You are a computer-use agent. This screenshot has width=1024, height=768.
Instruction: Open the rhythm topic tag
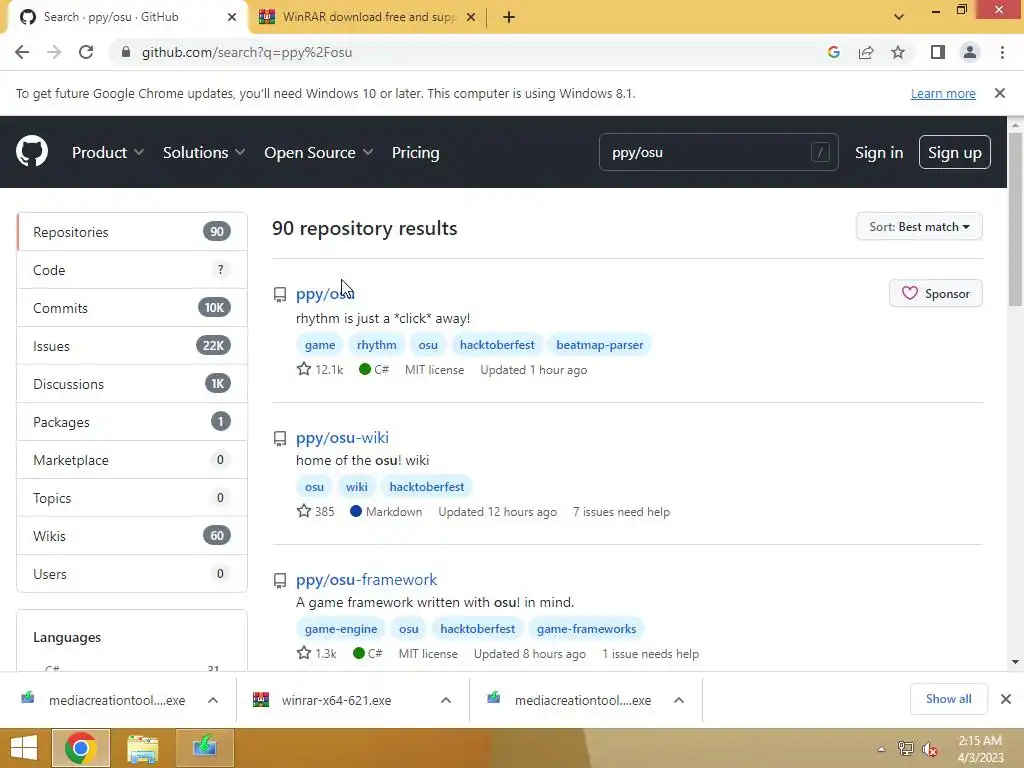(376, 344)
